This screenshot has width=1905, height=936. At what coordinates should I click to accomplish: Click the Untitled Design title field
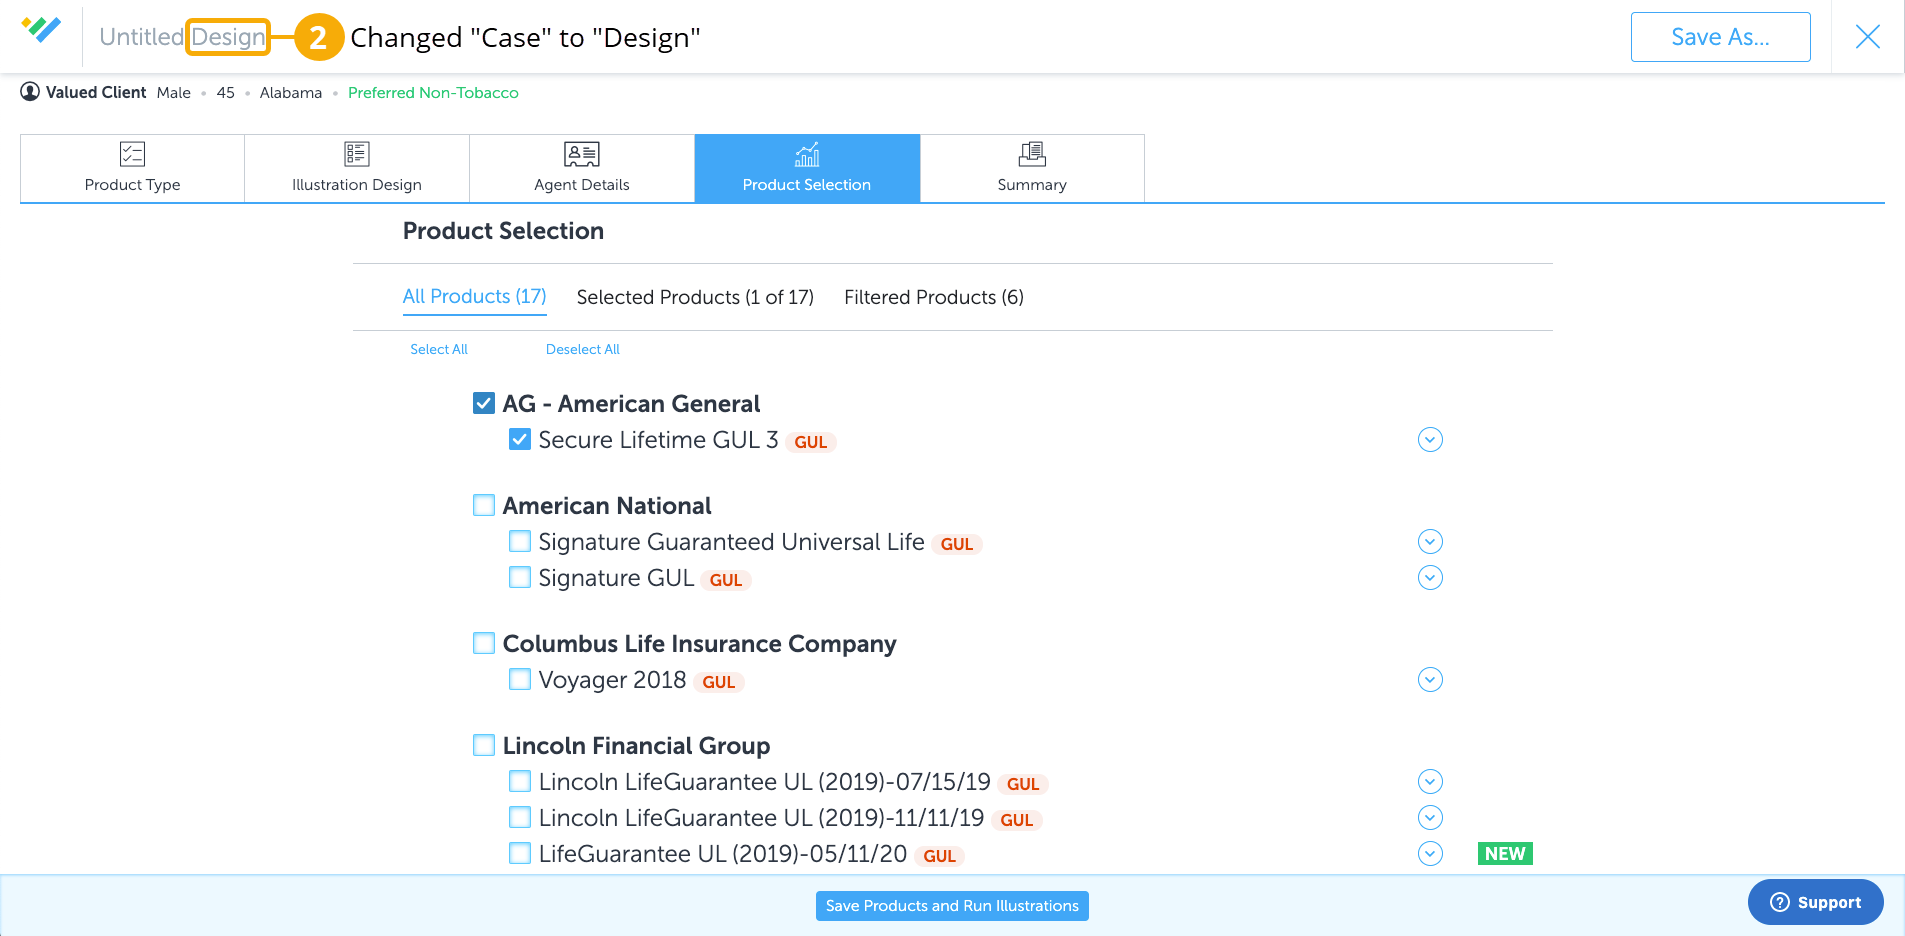183,37
